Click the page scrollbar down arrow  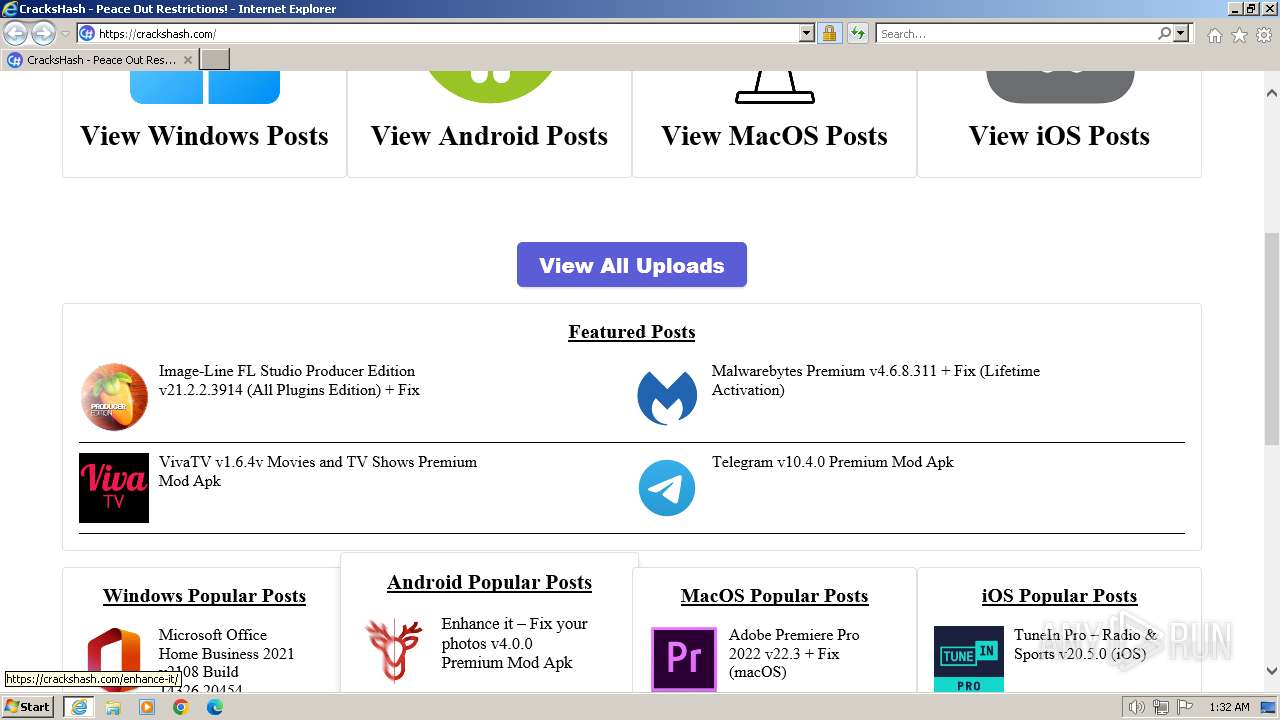point(1272,671)
